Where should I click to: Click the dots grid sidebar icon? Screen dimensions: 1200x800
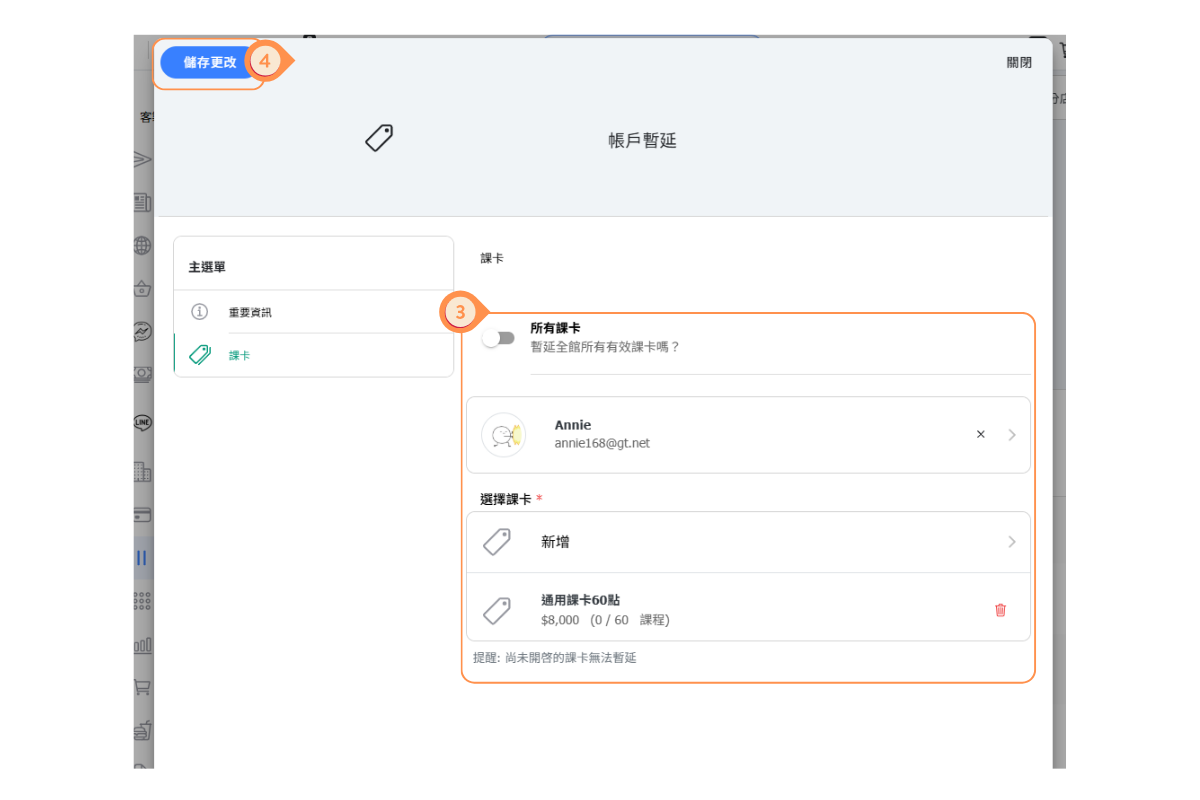pyautogui.click(x=142, y=601)
